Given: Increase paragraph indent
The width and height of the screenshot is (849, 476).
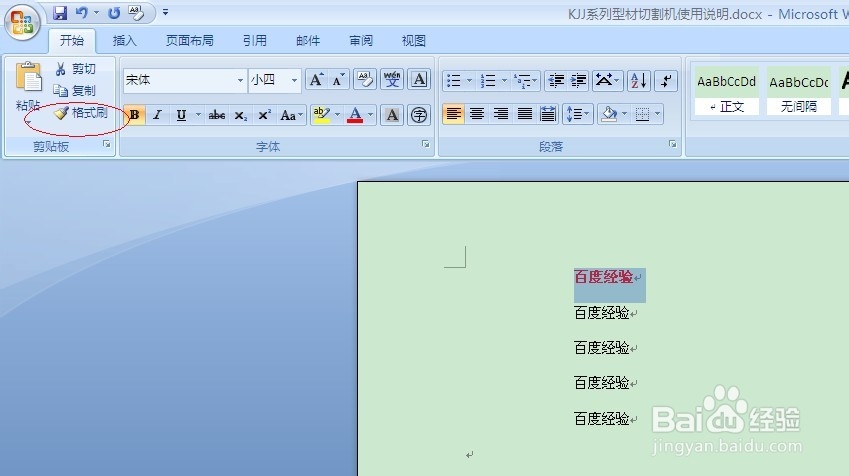Looking at the screenshot, I should coord(578,81).
